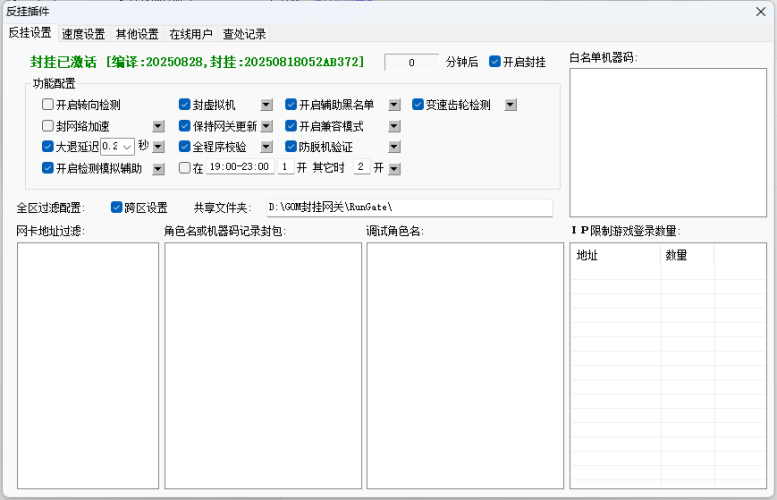Enable the 开启转向检测 checkbox
Screen dimensions: 777x500
click(48, 104)
